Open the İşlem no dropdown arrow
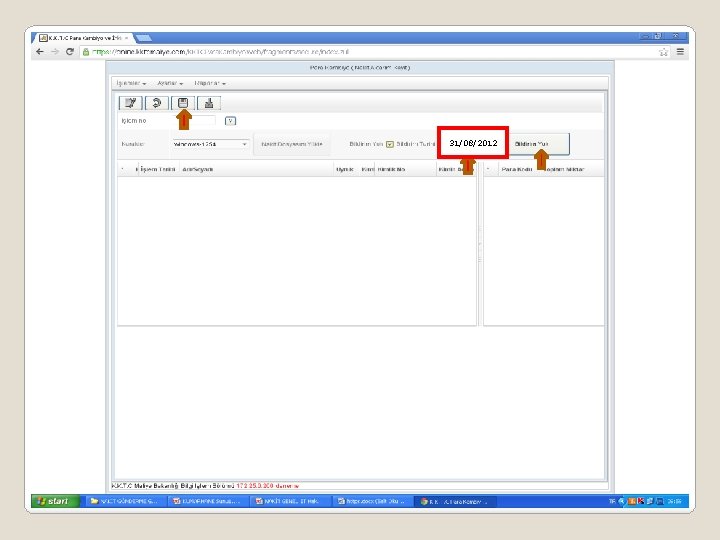This screenshot has width=720, height=540. pyautogui.click(x=231, y=121)
